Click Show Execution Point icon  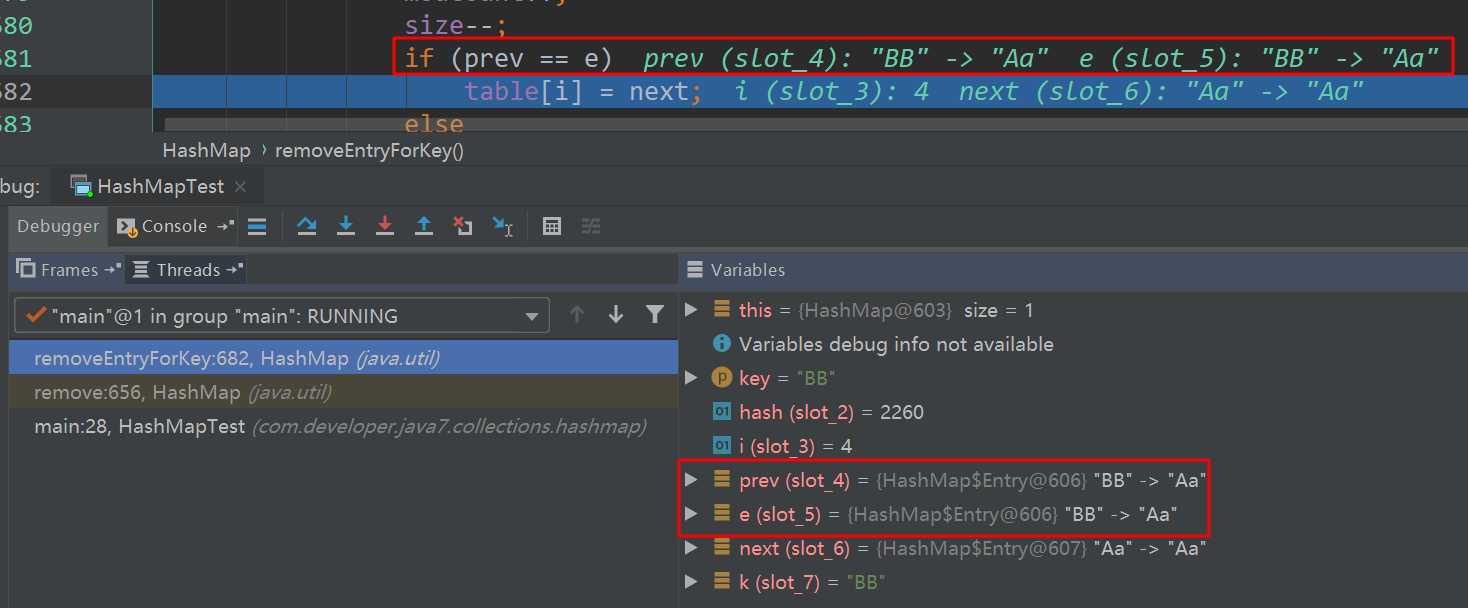[257, 227]
